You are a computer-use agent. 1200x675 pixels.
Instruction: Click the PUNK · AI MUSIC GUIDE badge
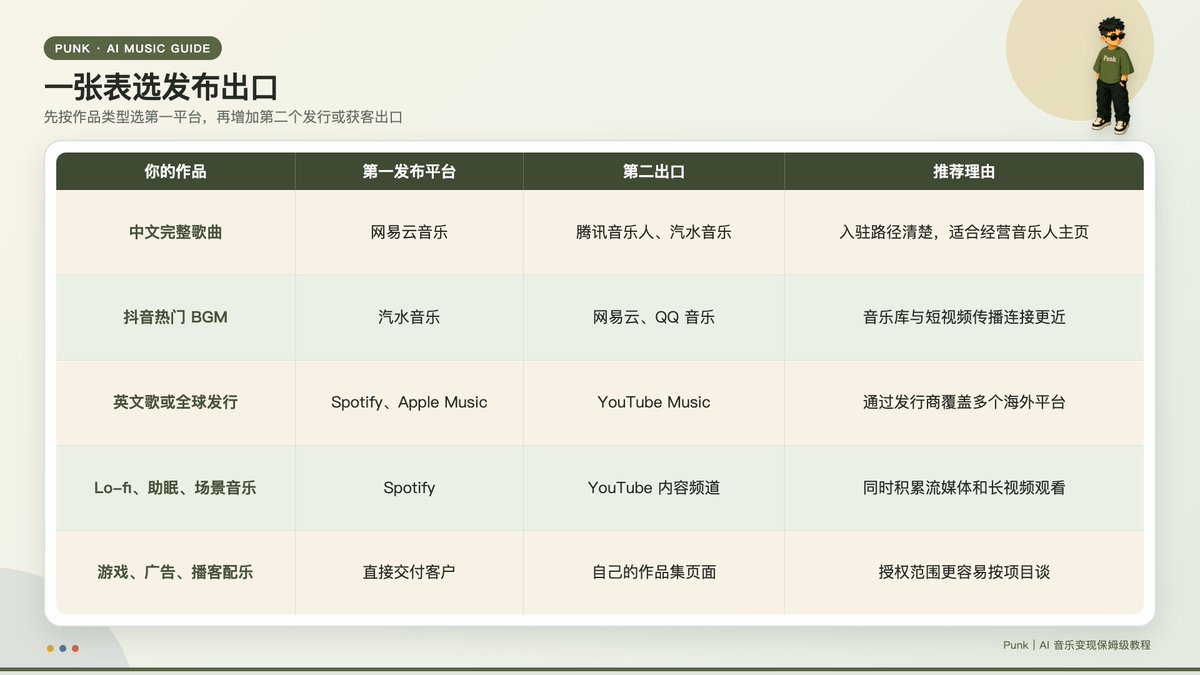pos(133,48)
